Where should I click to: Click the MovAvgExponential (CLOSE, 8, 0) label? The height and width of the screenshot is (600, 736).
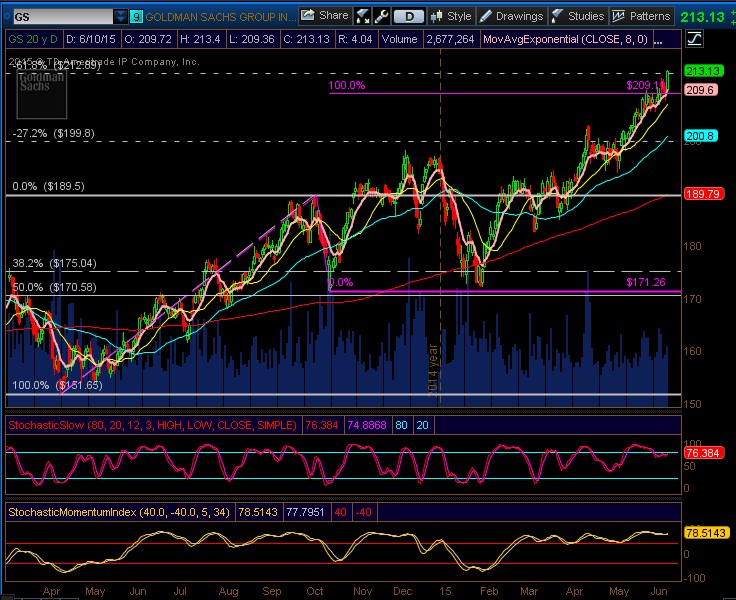(x=565, y=39)
